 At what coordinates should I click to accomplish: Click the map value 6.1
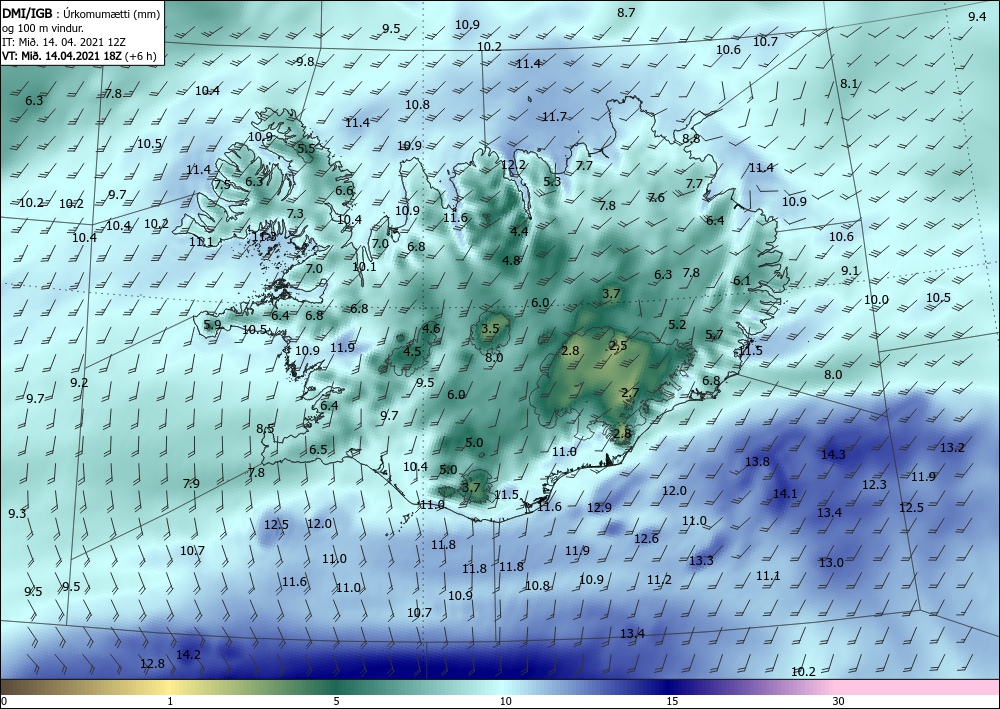pyautogui.click(x=742, y=281)
